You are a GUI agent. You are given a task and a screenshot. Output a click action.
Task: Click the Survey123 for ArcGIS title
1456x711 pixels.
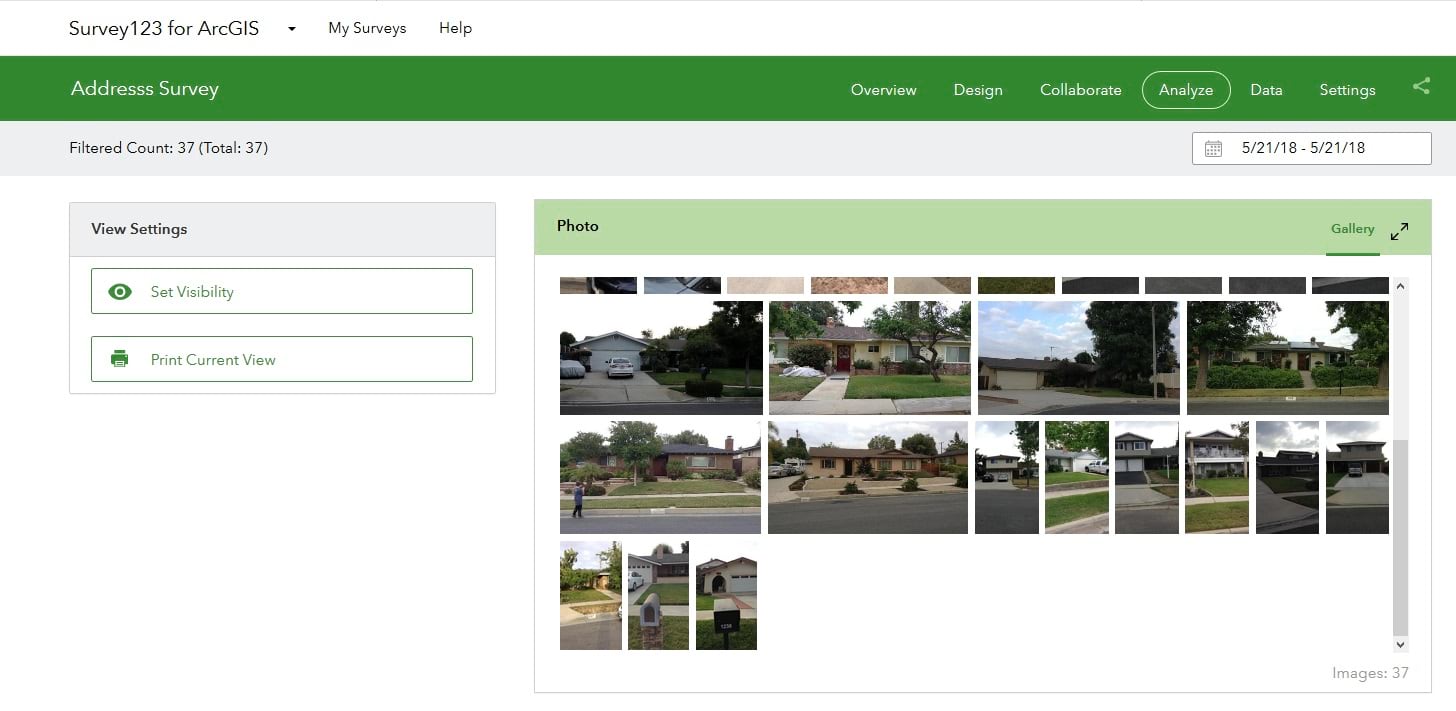(164, 28)
